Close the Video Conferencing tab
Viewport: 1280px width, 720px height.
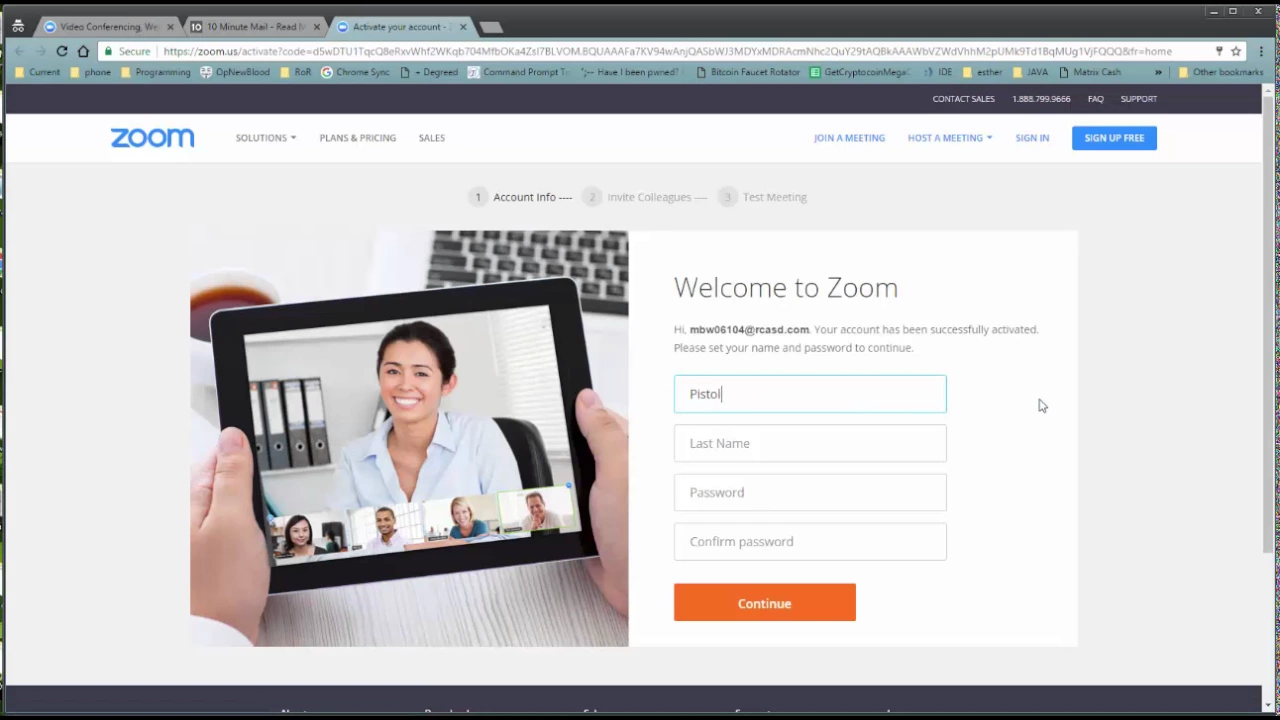(x=171, y=27)
